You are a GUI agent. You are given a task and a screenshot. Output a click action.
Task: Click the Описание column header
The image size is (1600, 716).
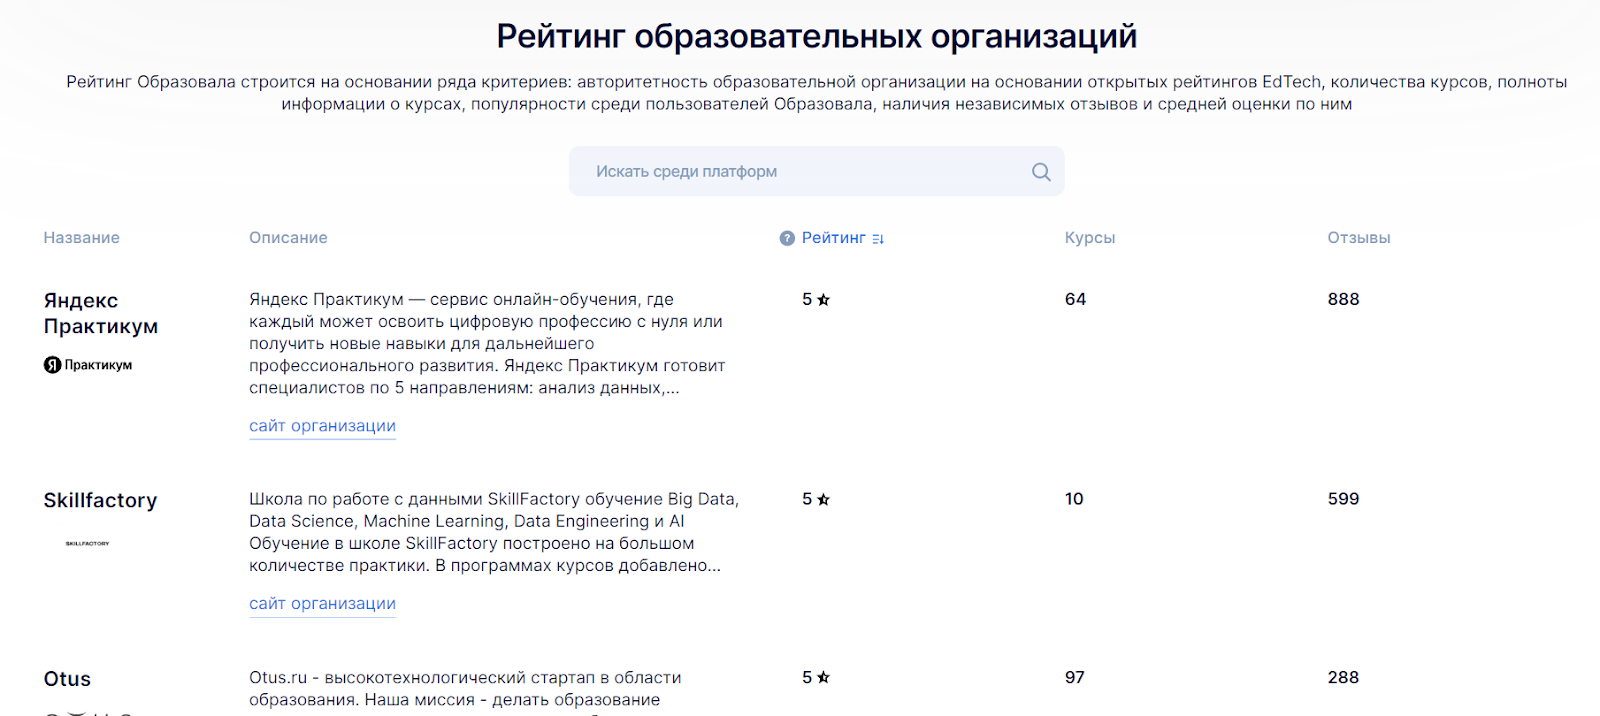tap(288, 238)
